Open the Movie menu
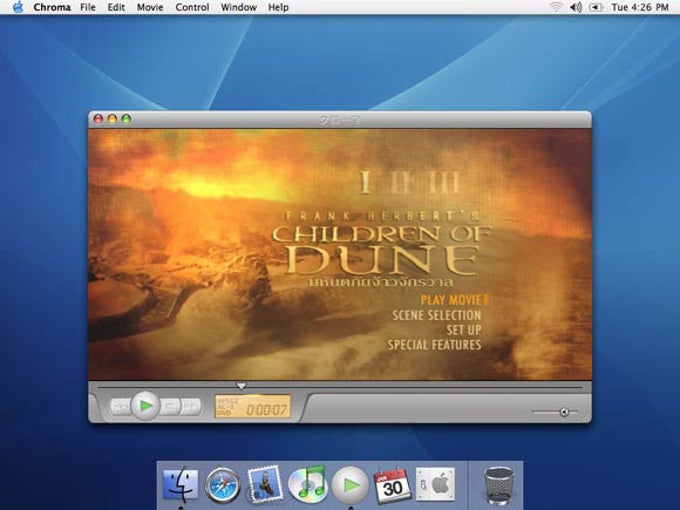 point(150,7)
